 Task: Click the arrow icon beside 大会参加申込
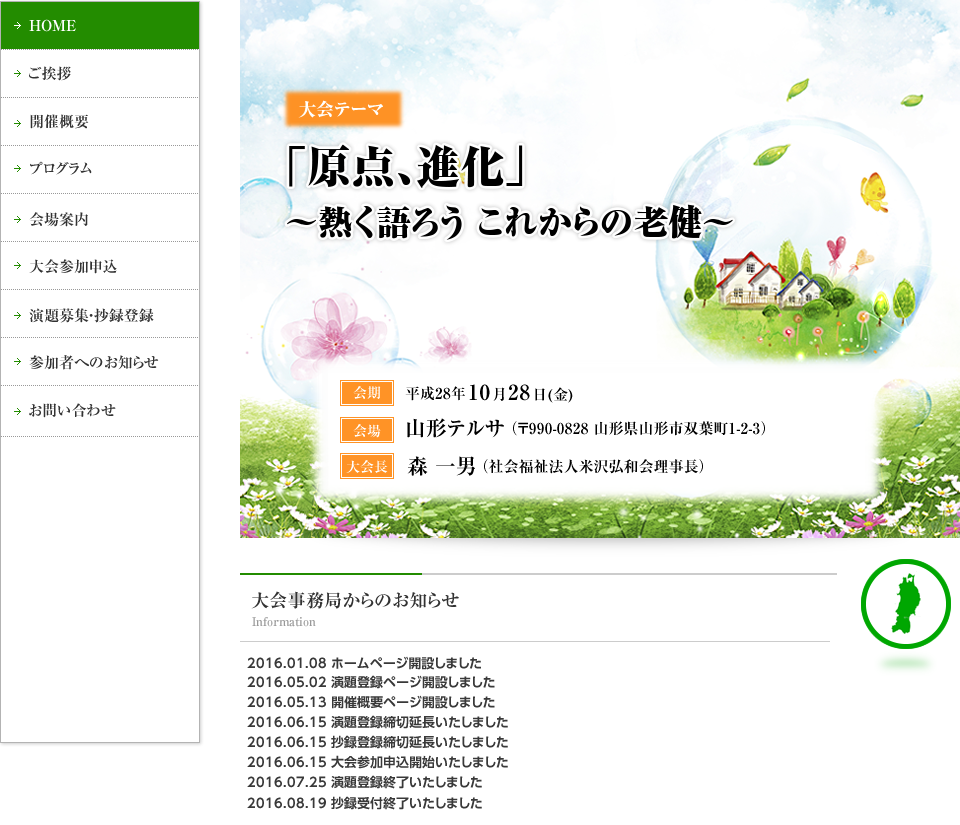click(x=17, y=266)
